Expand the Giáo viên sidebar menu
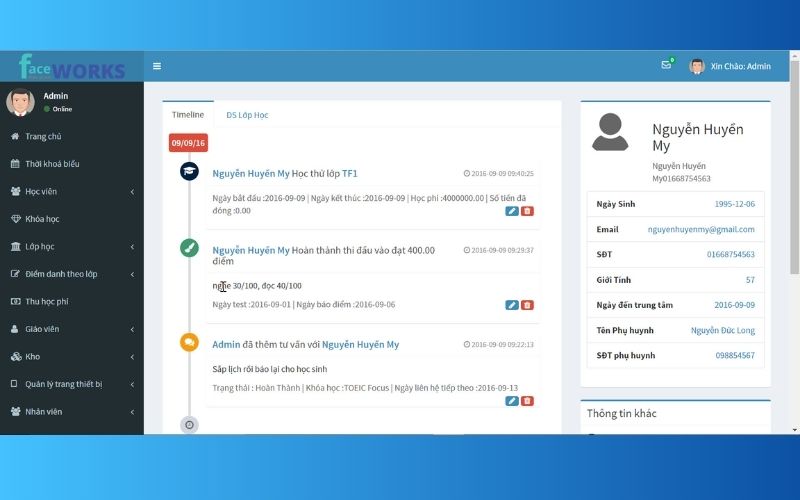Screen dimensions: 800x500 pyautogui.click(x=70, y=328)
